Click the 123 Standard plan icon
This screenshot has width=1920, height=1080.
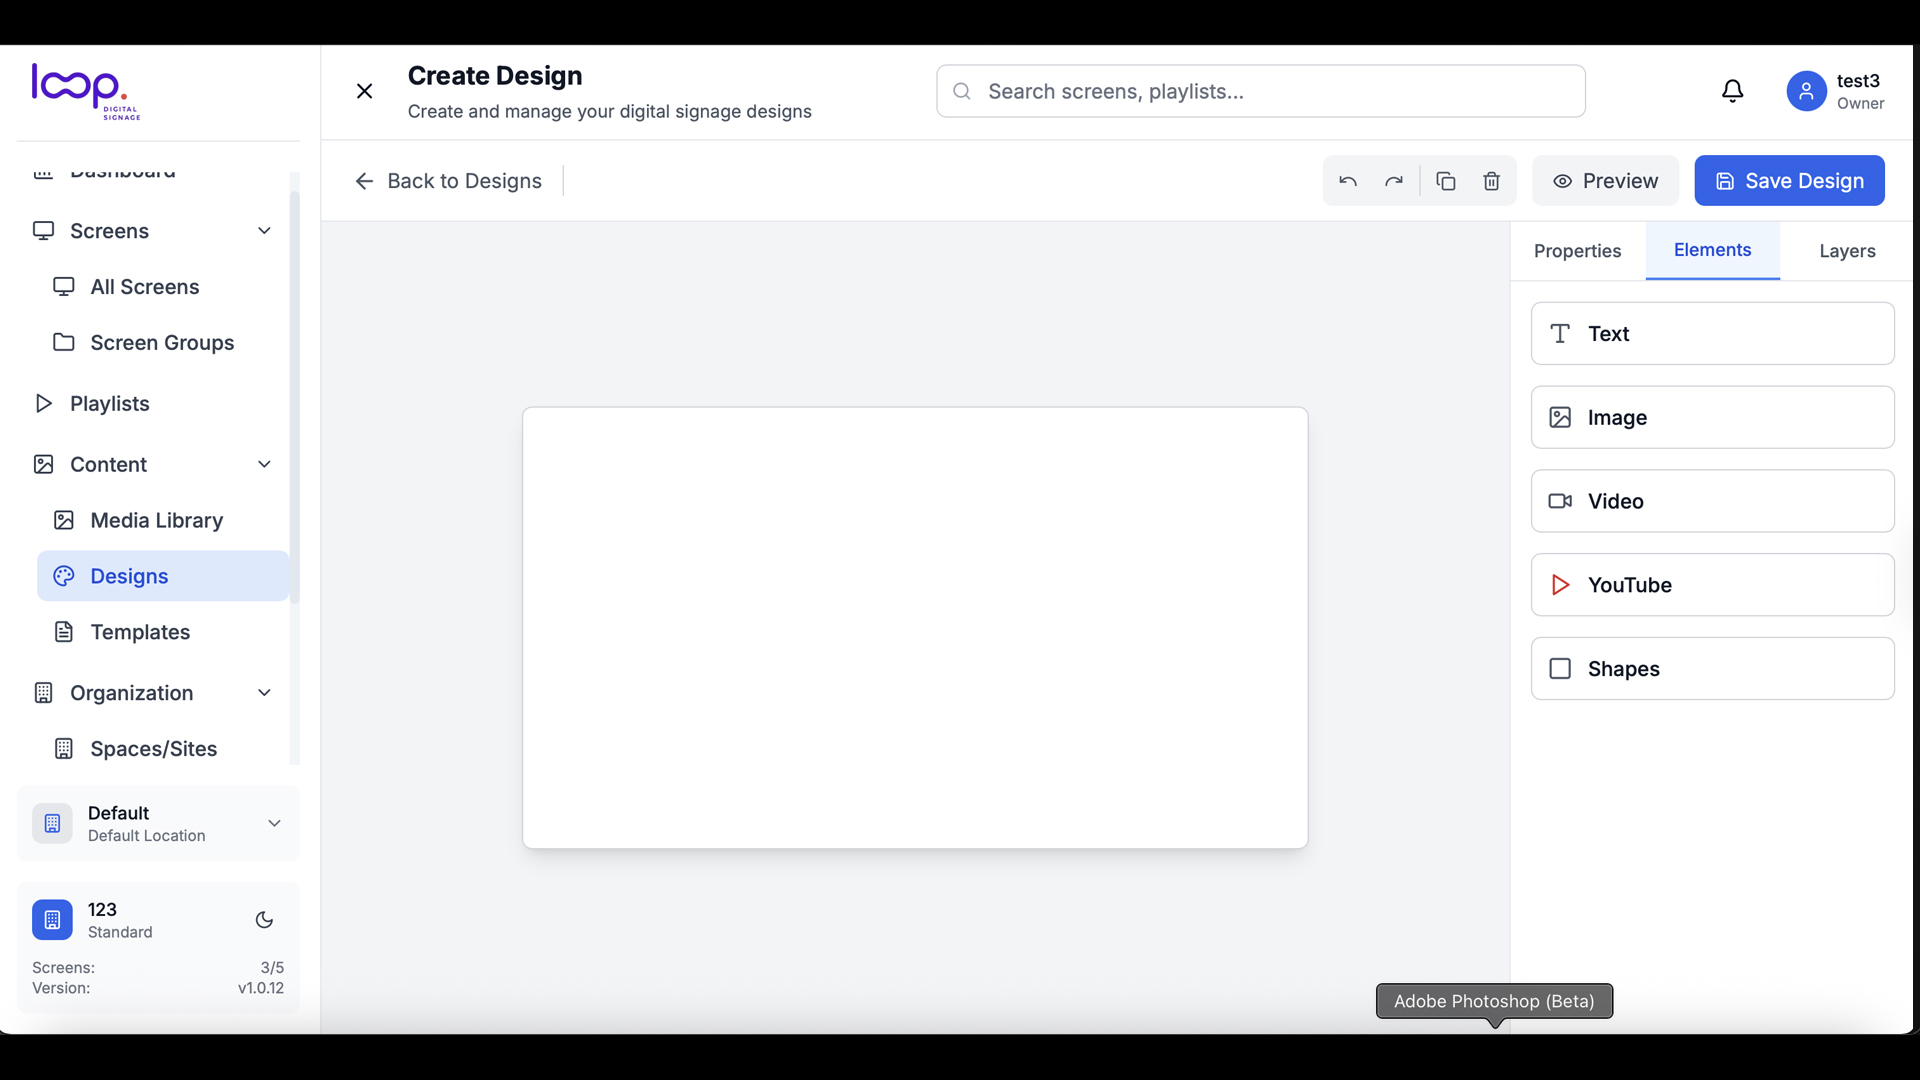pos(52,920)
